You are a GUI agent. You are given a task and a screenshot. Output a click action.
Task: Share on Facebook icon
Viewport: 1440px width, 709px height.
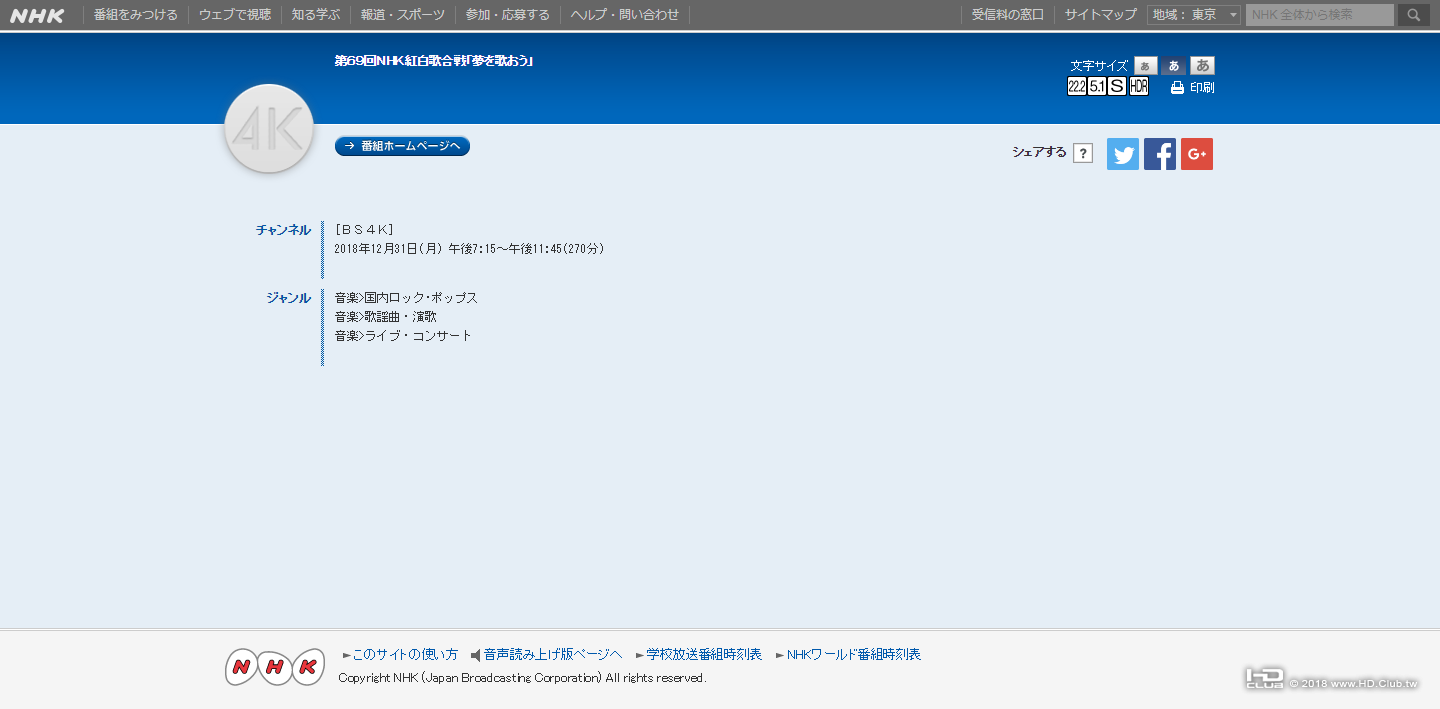1160,154
